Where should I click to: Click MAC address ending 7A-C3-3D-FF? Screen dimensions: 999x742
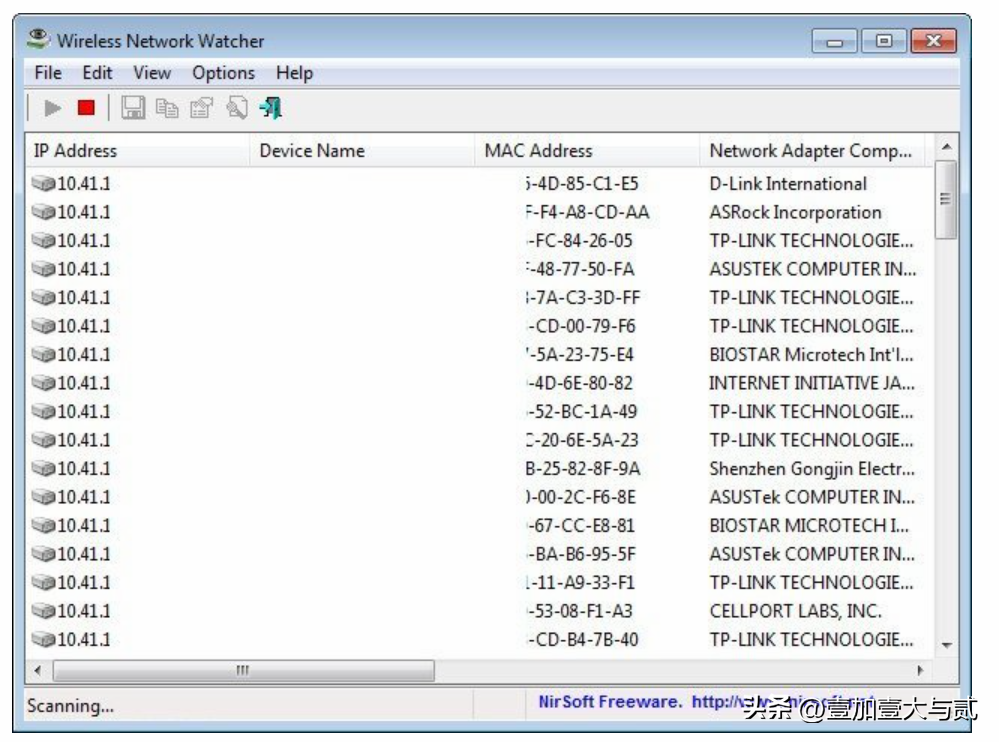pos(582,297)
